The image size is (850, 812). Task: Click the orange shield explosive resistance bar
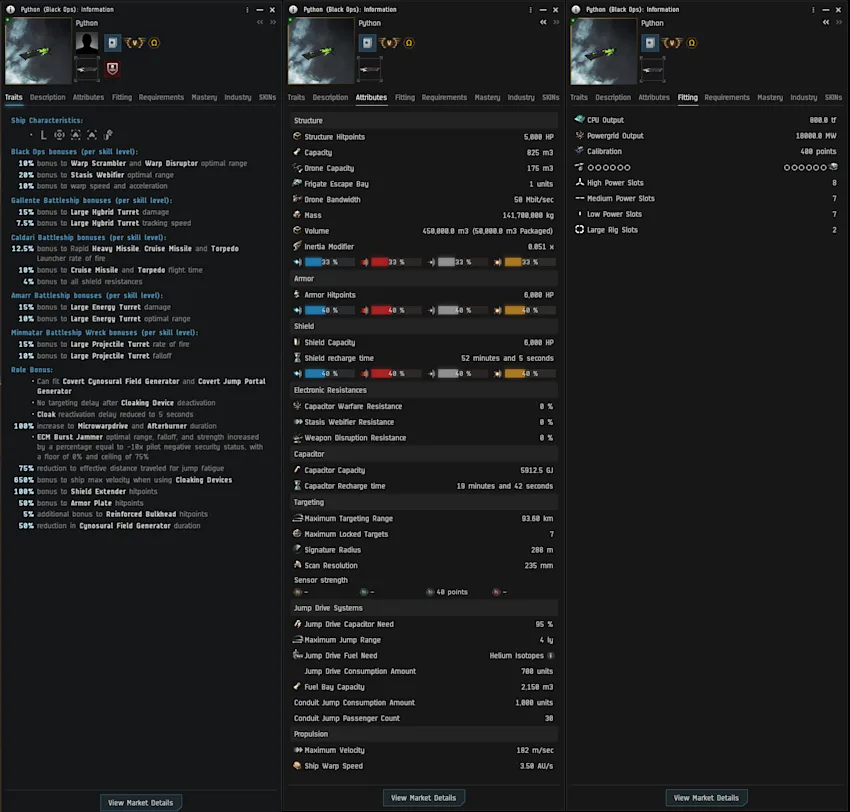point(530,373)
